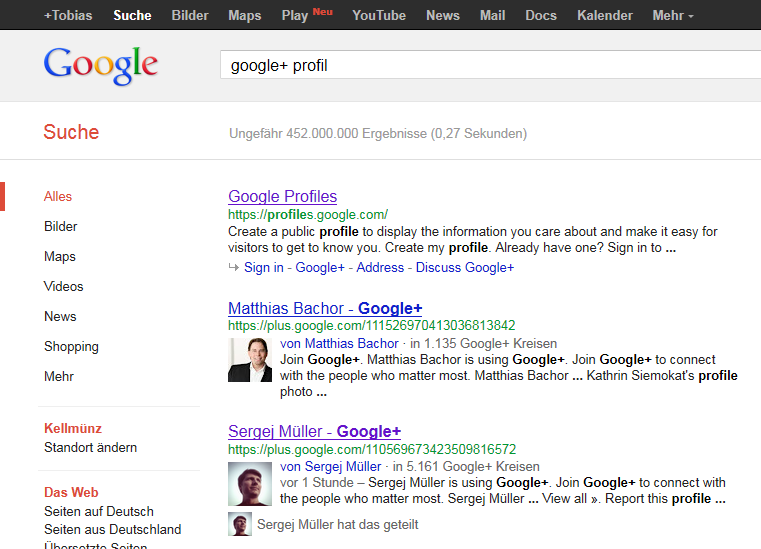Filter results by Bilder in sidebar
This screenshot has height=549, width=761.
(61, 227)
